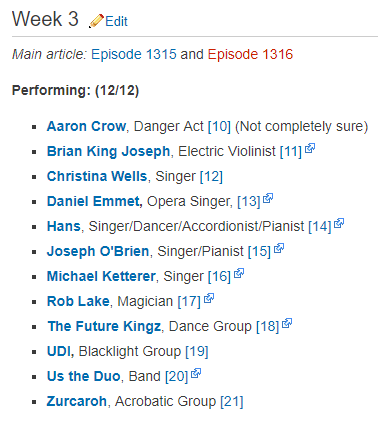Click external link icon after Joseph O'Brien reference

[x=279, y=248]
